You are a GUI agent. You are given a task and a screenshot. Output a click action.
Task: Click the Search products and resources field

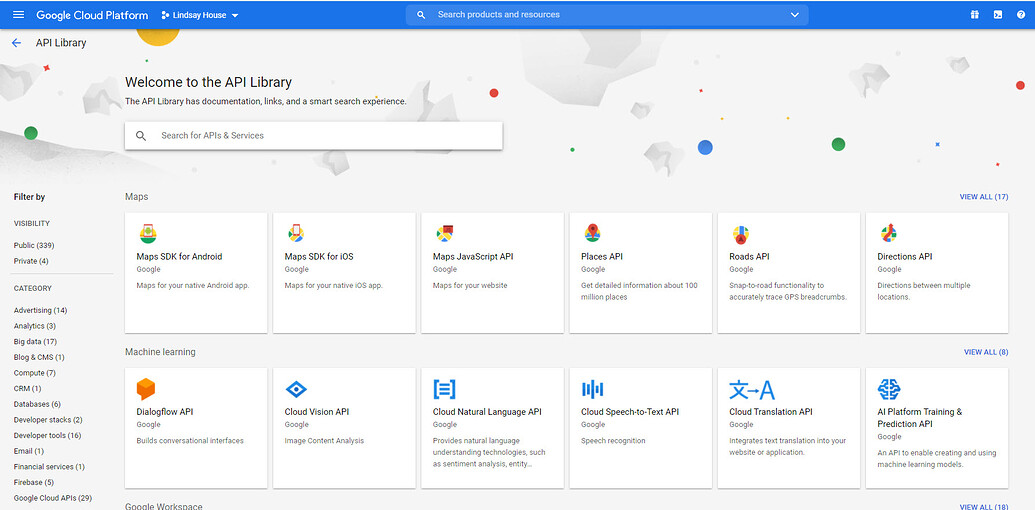click(x=607, y=15)
